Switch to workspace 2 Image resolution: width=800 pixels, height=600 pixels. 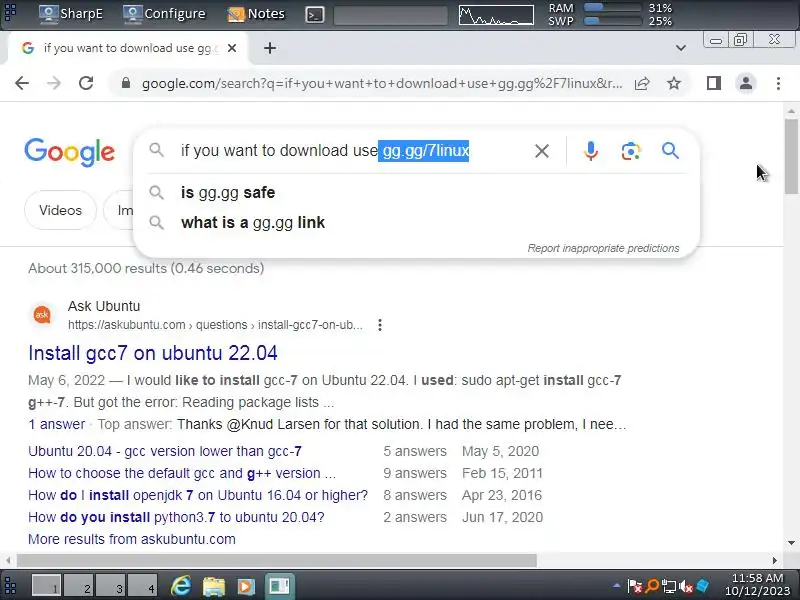pos(80,586)
